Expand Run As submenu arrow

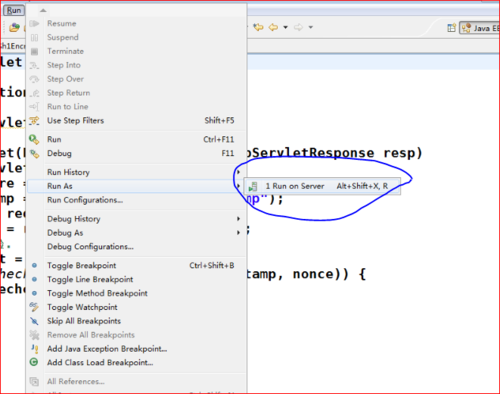pos(238,186)
